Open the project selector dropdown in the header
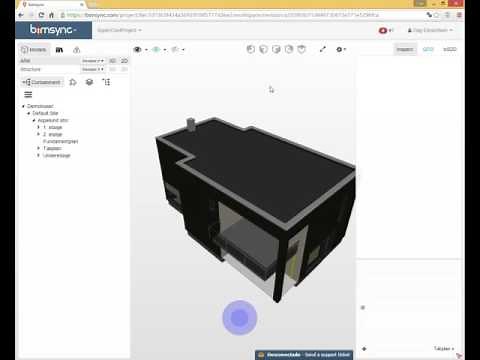 click(119, 30)
